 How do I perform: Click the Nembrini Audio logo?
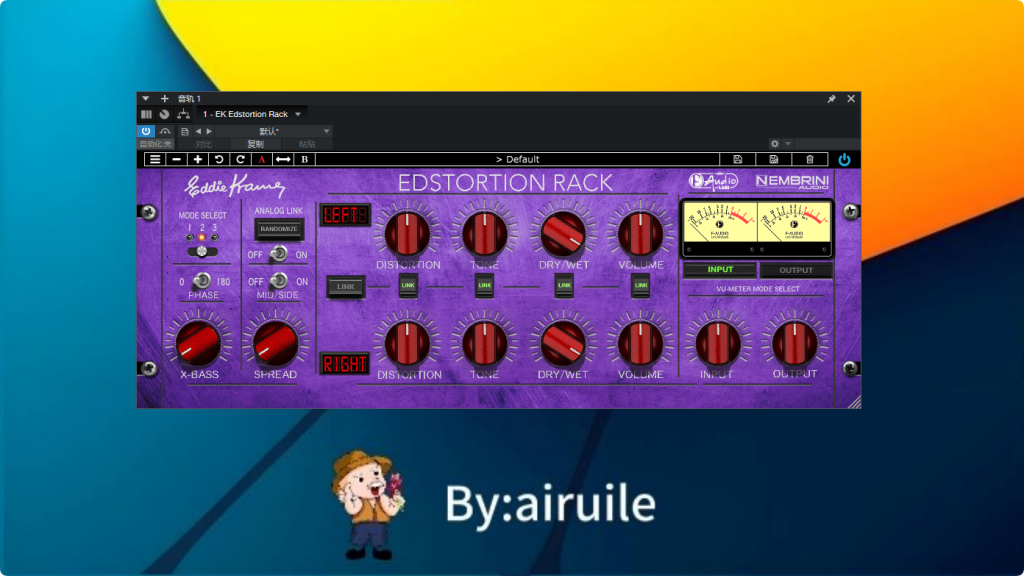click(792, 181)
